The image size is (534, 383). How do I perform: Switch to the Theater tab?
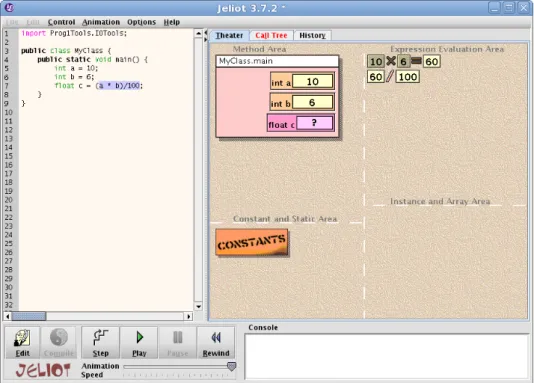click(x=229, y=35)
